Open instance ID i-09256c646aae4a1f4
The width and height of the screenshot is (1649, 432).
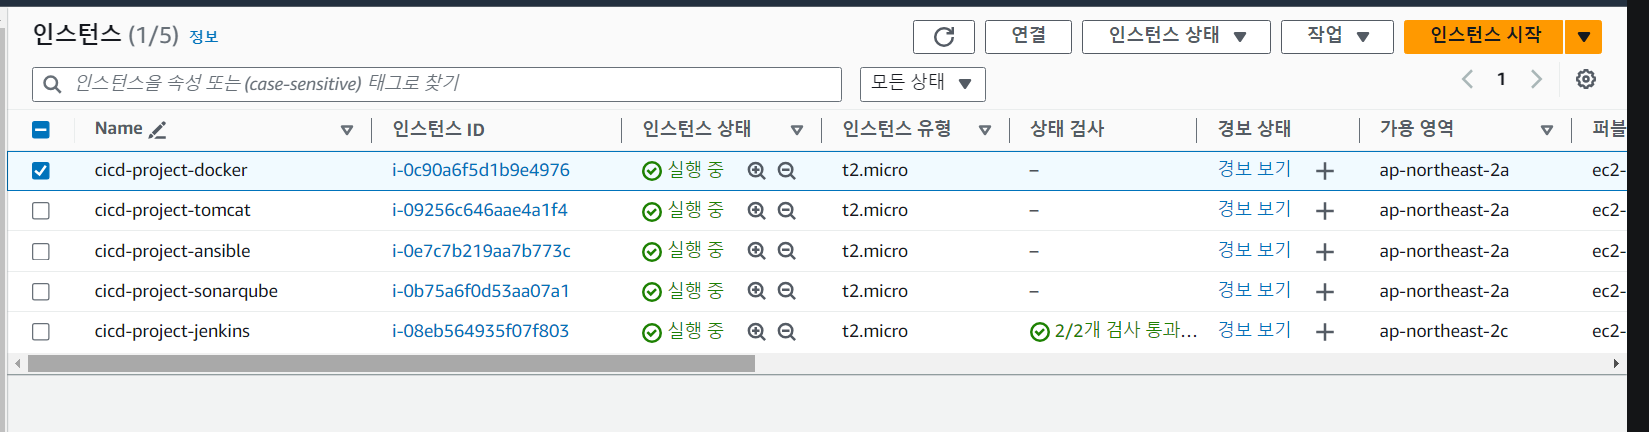click(480, 210)
